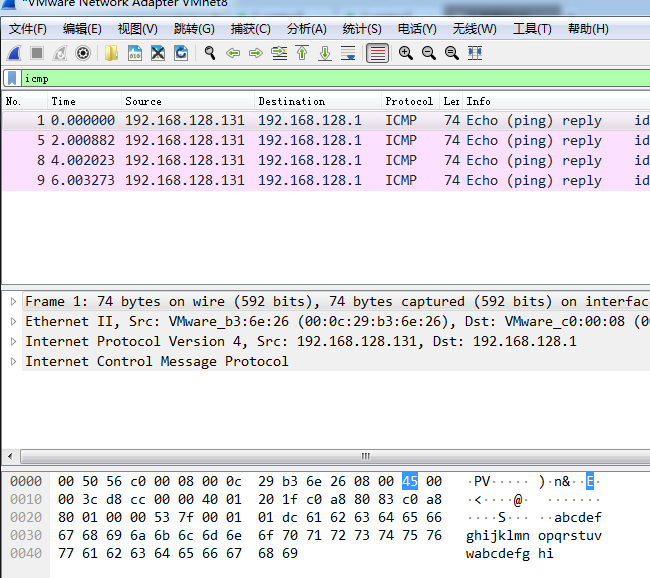Open the display filter bookmark menu
This screenshot has height=578, width=650.
[x=12, y=78]
